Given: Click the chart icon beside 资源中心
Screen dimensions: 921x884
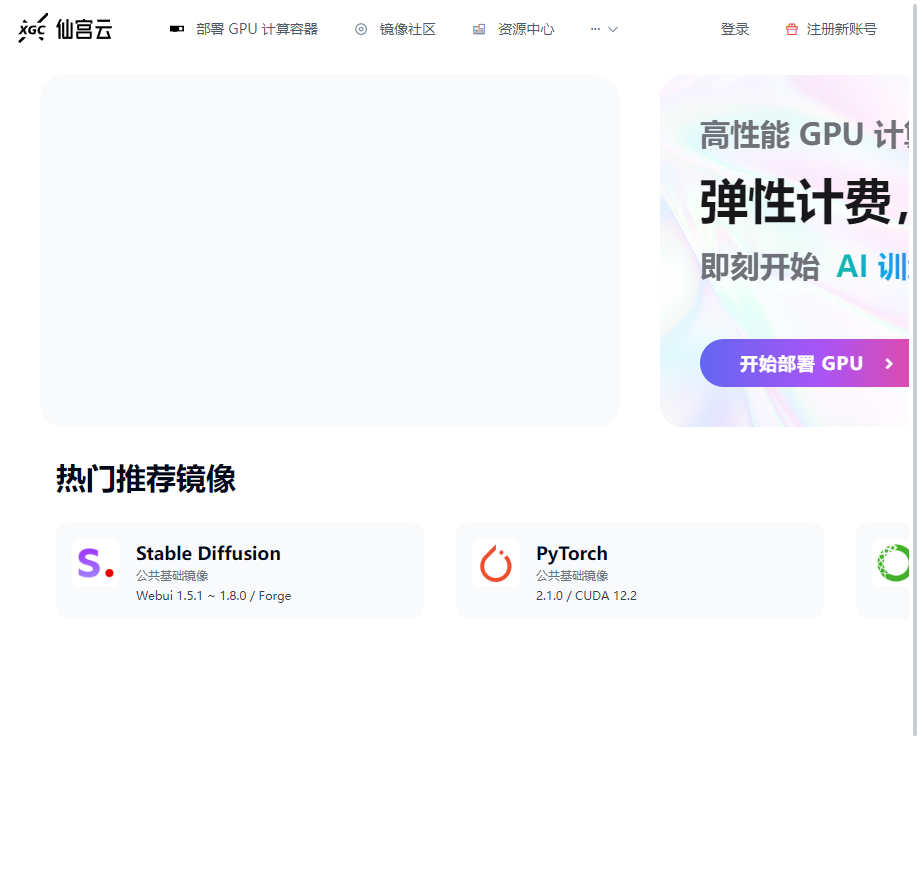Looking at the screenshot, I should pos(479,29).
